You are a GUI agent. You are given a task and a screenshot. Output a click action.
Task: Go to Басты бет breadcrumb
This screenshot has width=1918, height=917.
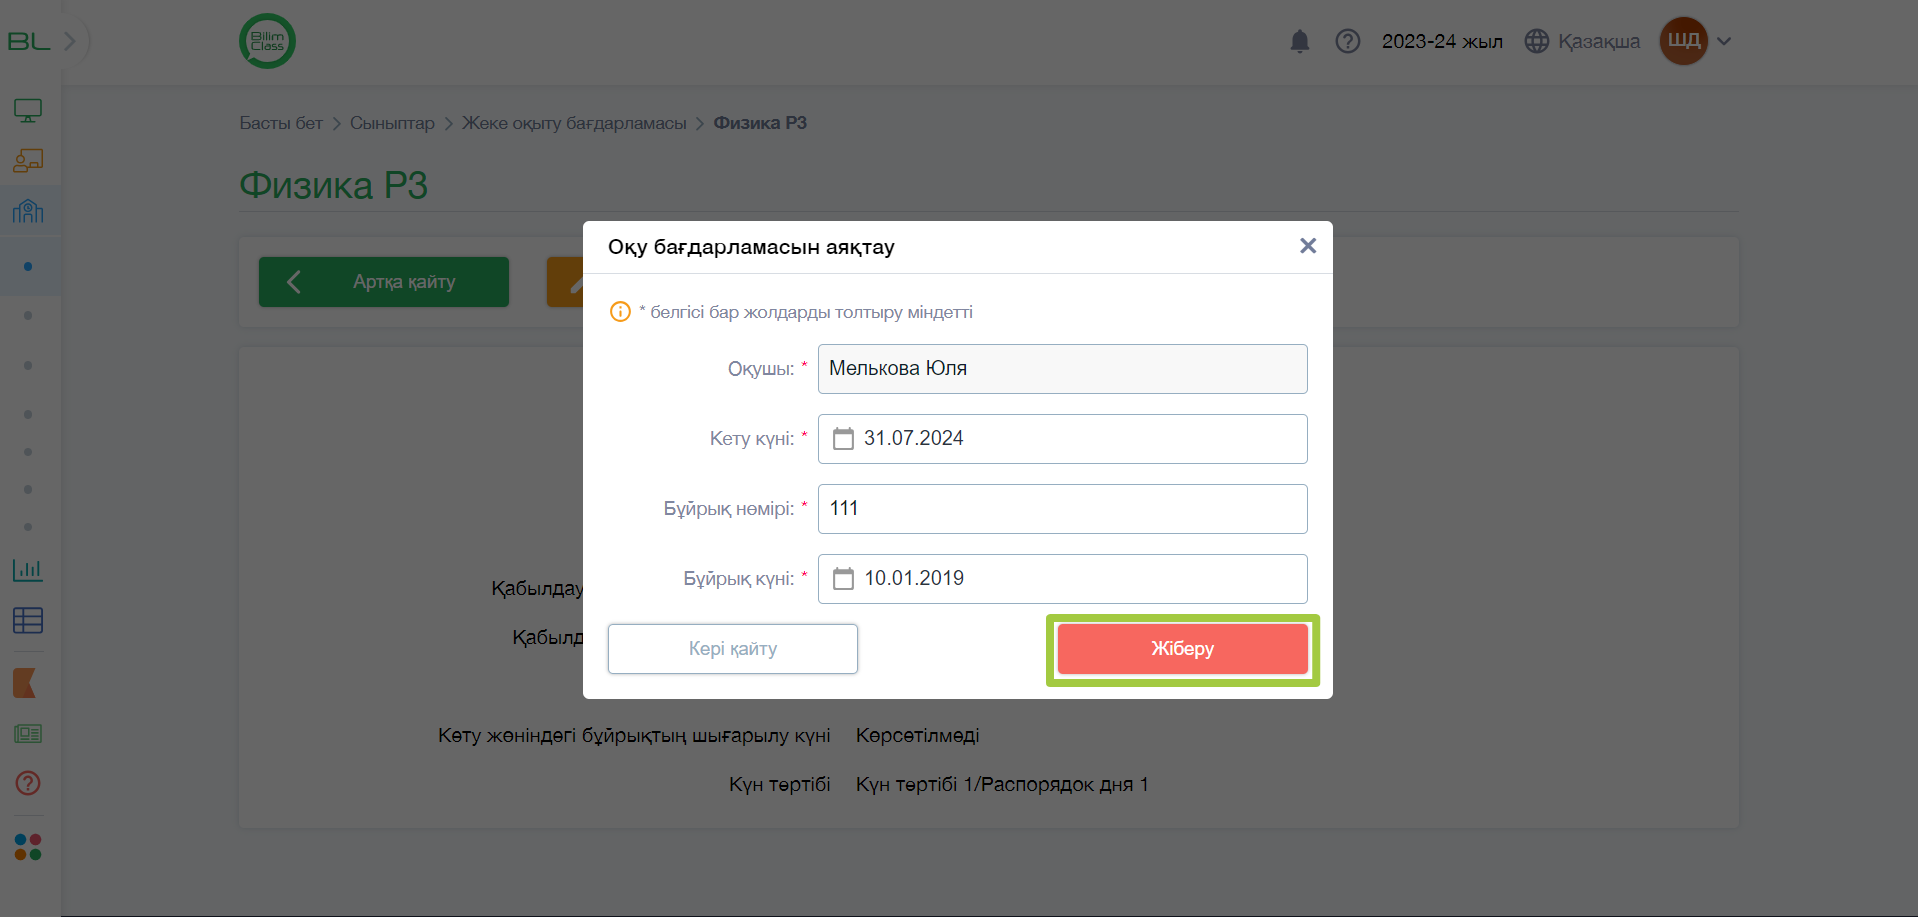(281, 123)
